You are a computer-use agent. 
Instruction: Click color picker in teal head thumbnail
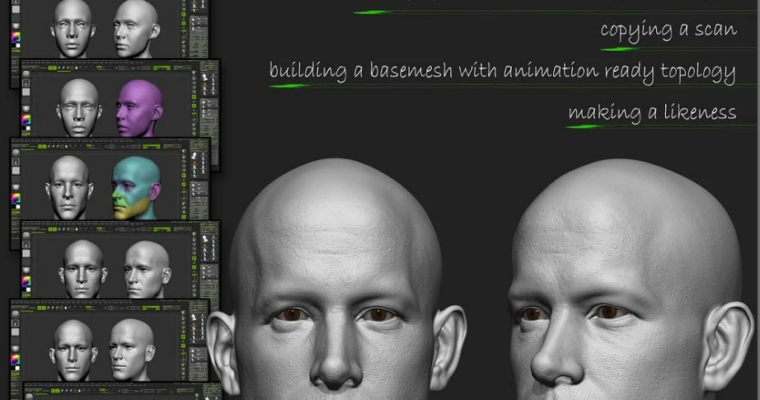pos(16,198)
